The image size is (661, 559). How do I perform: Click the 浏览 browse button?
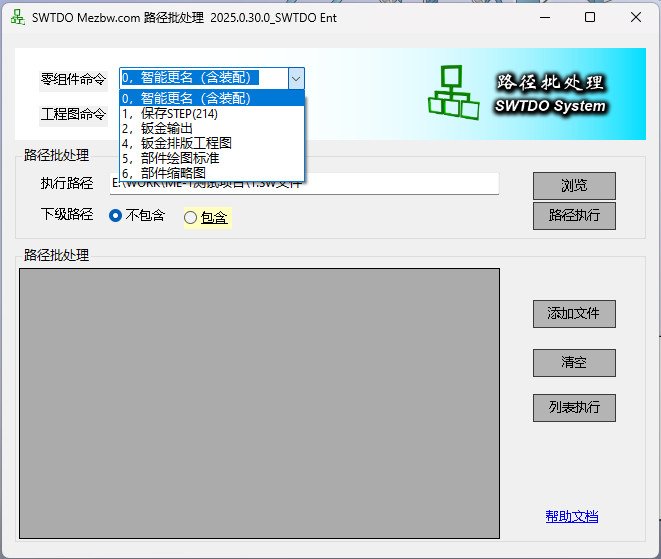pyautogui.click(x=573, y=186)
